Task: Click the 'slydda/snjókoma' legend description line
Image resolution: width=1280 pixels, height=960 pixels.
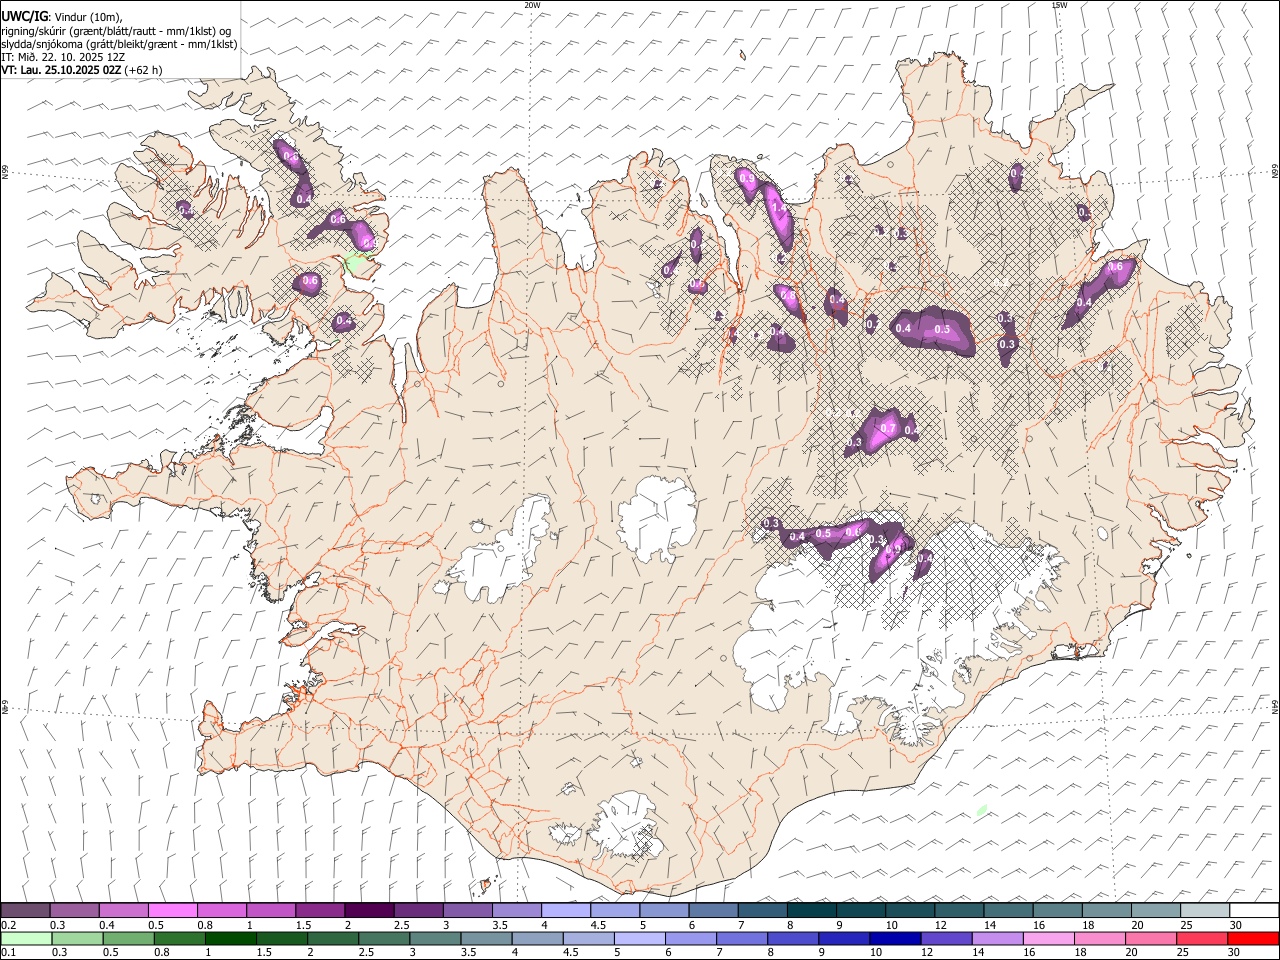Action: pos(119,44)
